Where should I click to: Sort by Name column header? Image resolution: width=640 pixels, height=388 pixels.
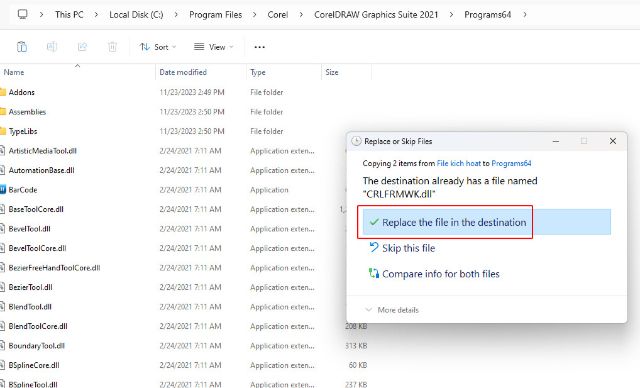tap(14, 72)
